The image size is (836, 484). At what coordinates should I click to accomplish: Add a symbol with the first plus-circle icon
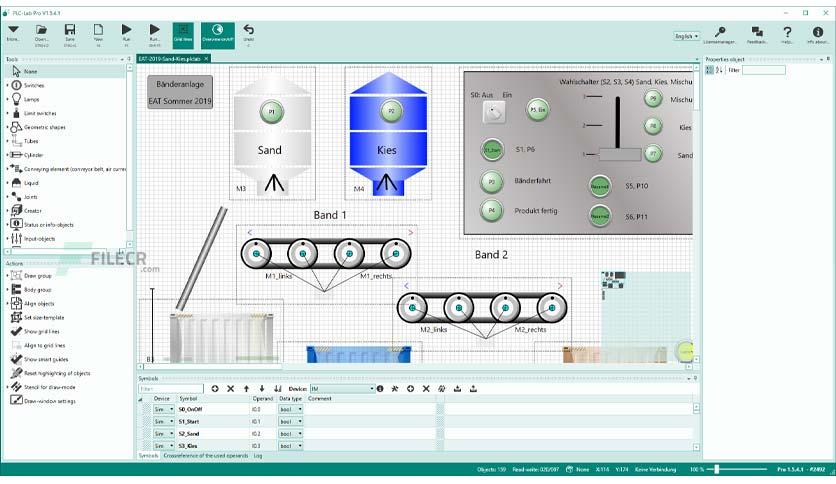point(215,389)
